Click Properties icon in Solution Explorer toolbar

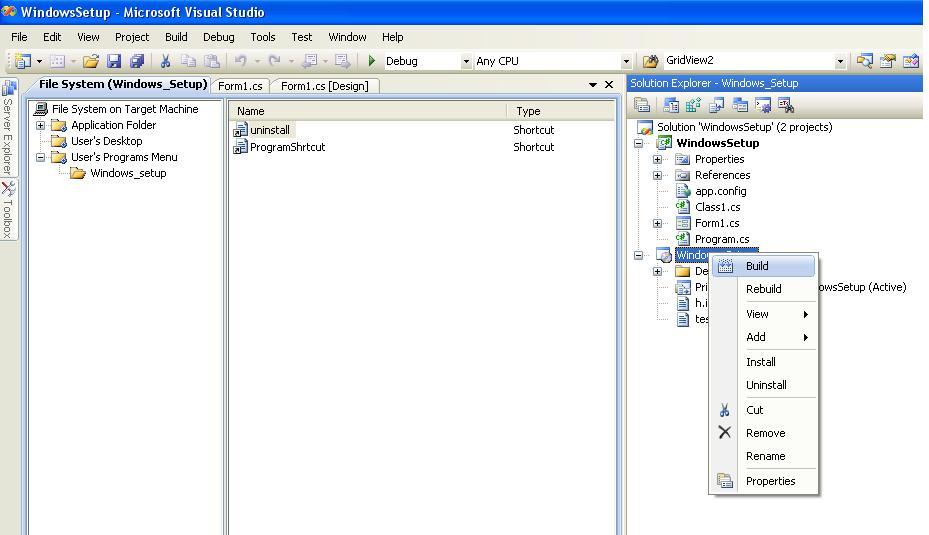point(642,105)
